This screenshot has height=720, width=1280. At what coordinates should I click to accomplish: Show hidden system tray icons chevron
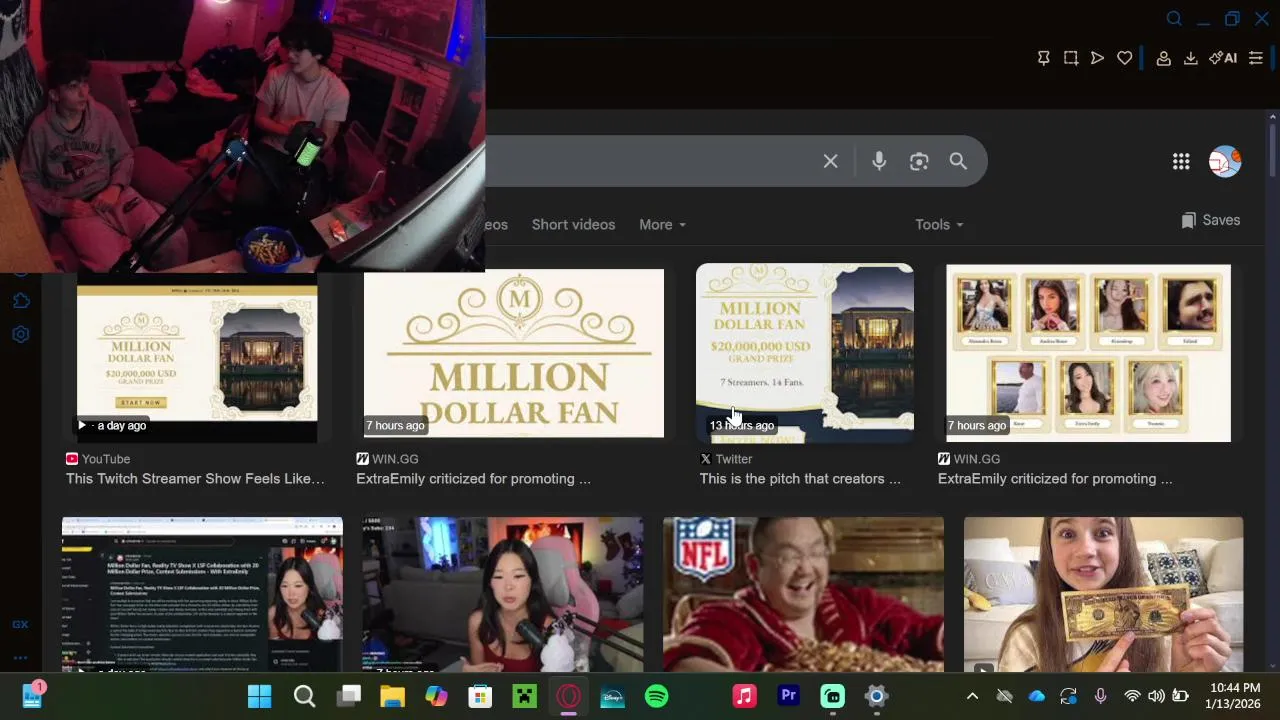tap(972, 696)
